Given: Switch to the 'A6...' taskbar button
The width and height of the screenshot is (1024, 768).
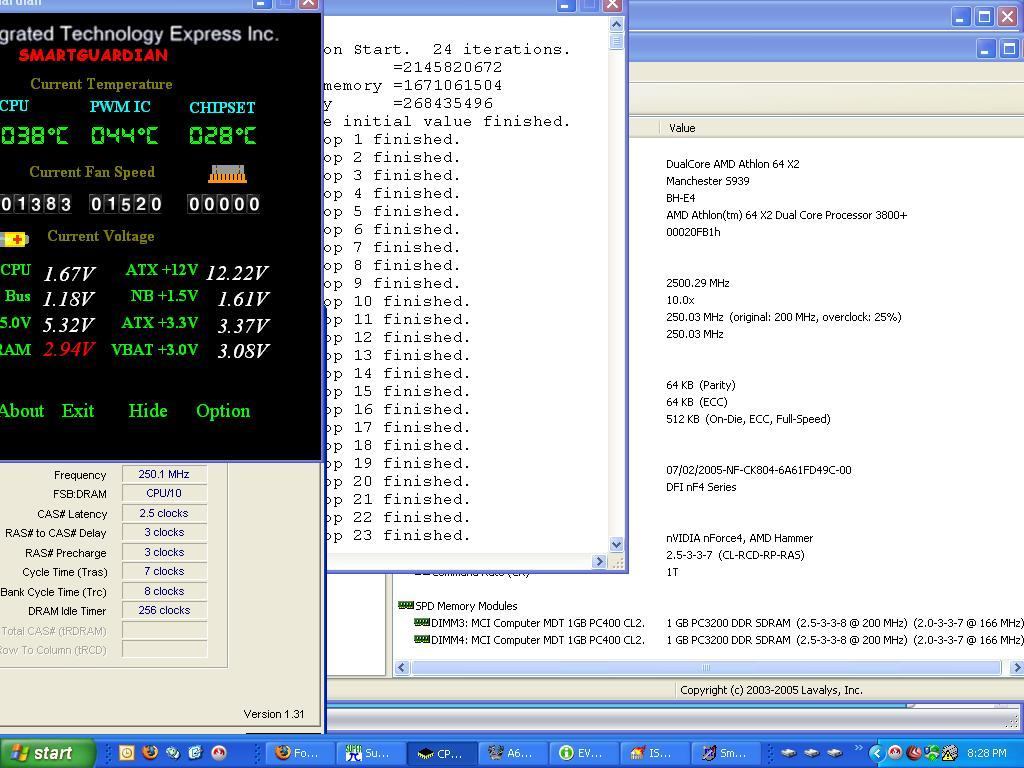Looking at the screenshot, I should point(513,753).
